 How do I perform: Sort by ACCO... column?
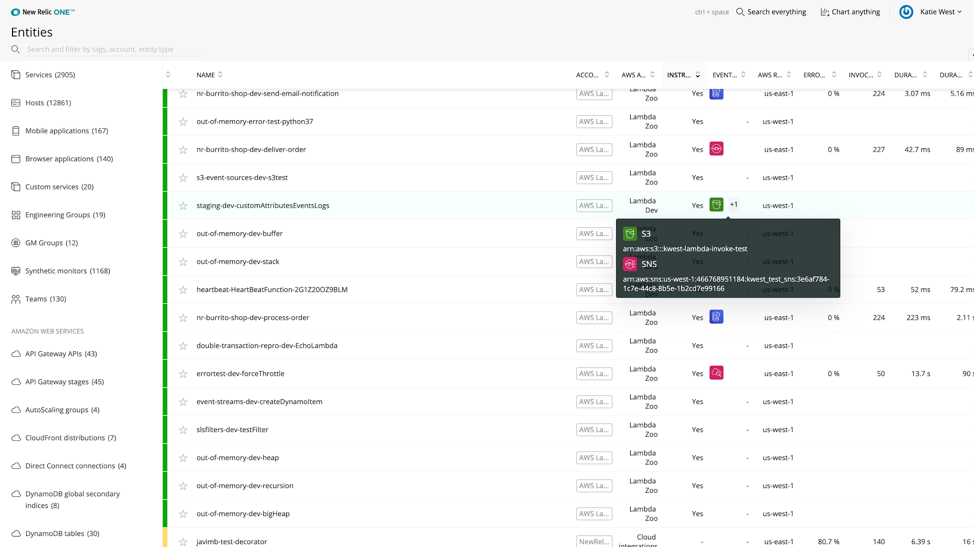[593, 75]
